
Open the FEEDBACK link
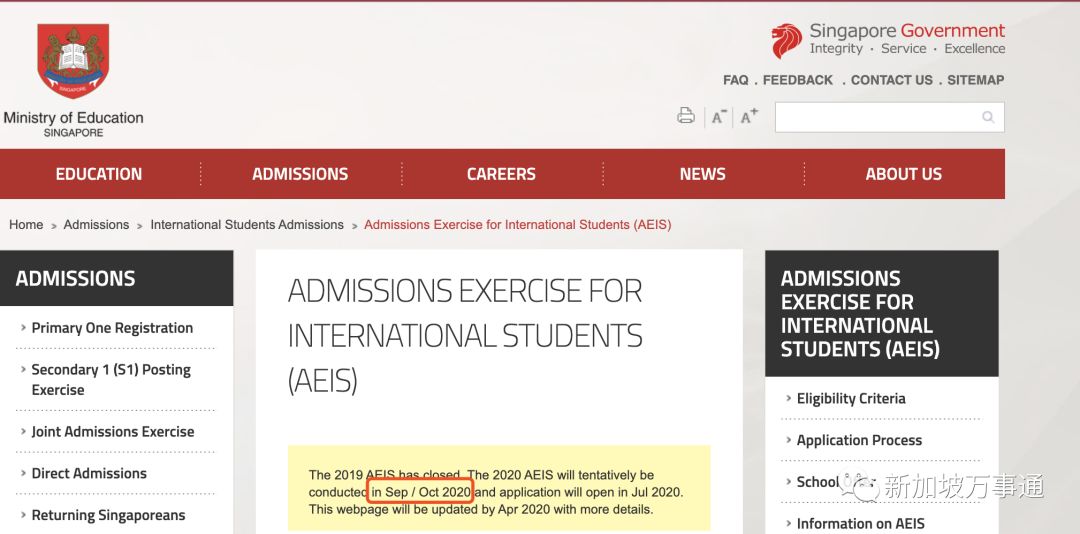(x=797, y=80)
